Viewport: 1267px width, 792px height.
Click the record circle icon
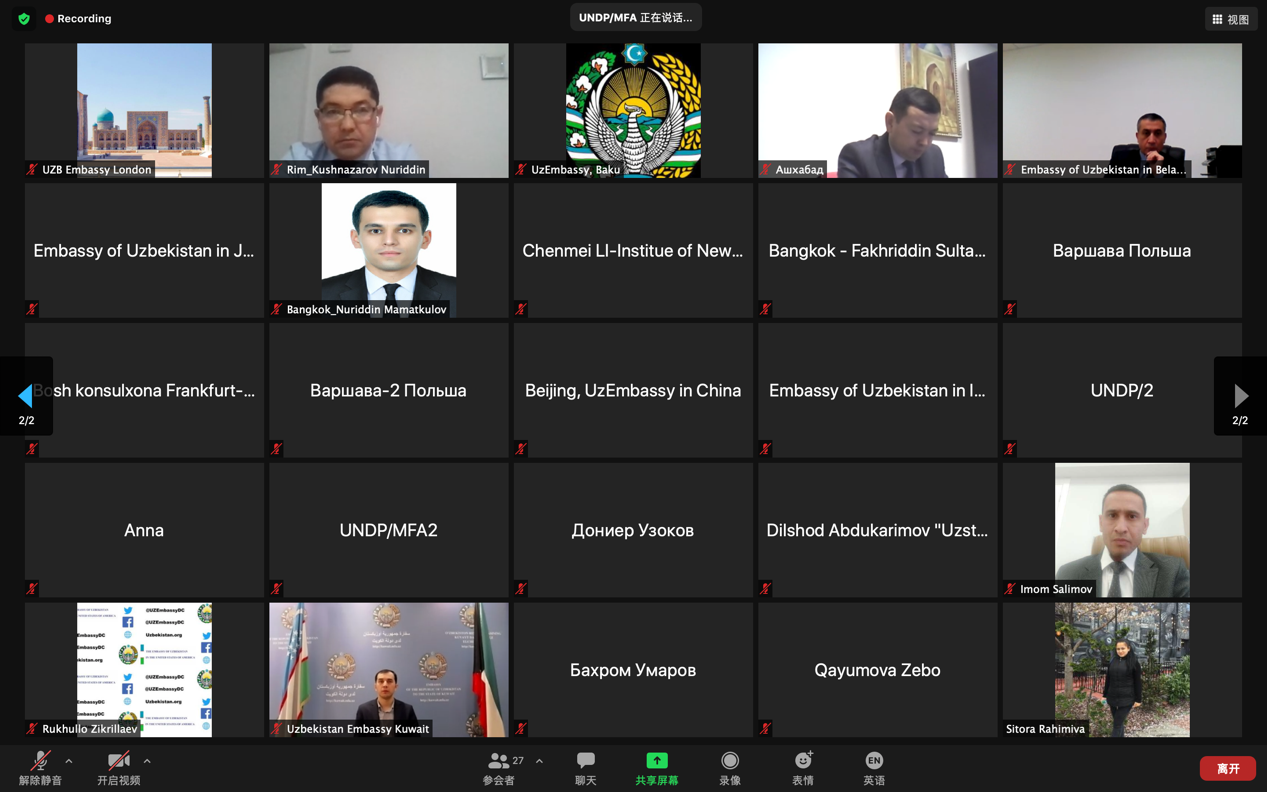730,761
